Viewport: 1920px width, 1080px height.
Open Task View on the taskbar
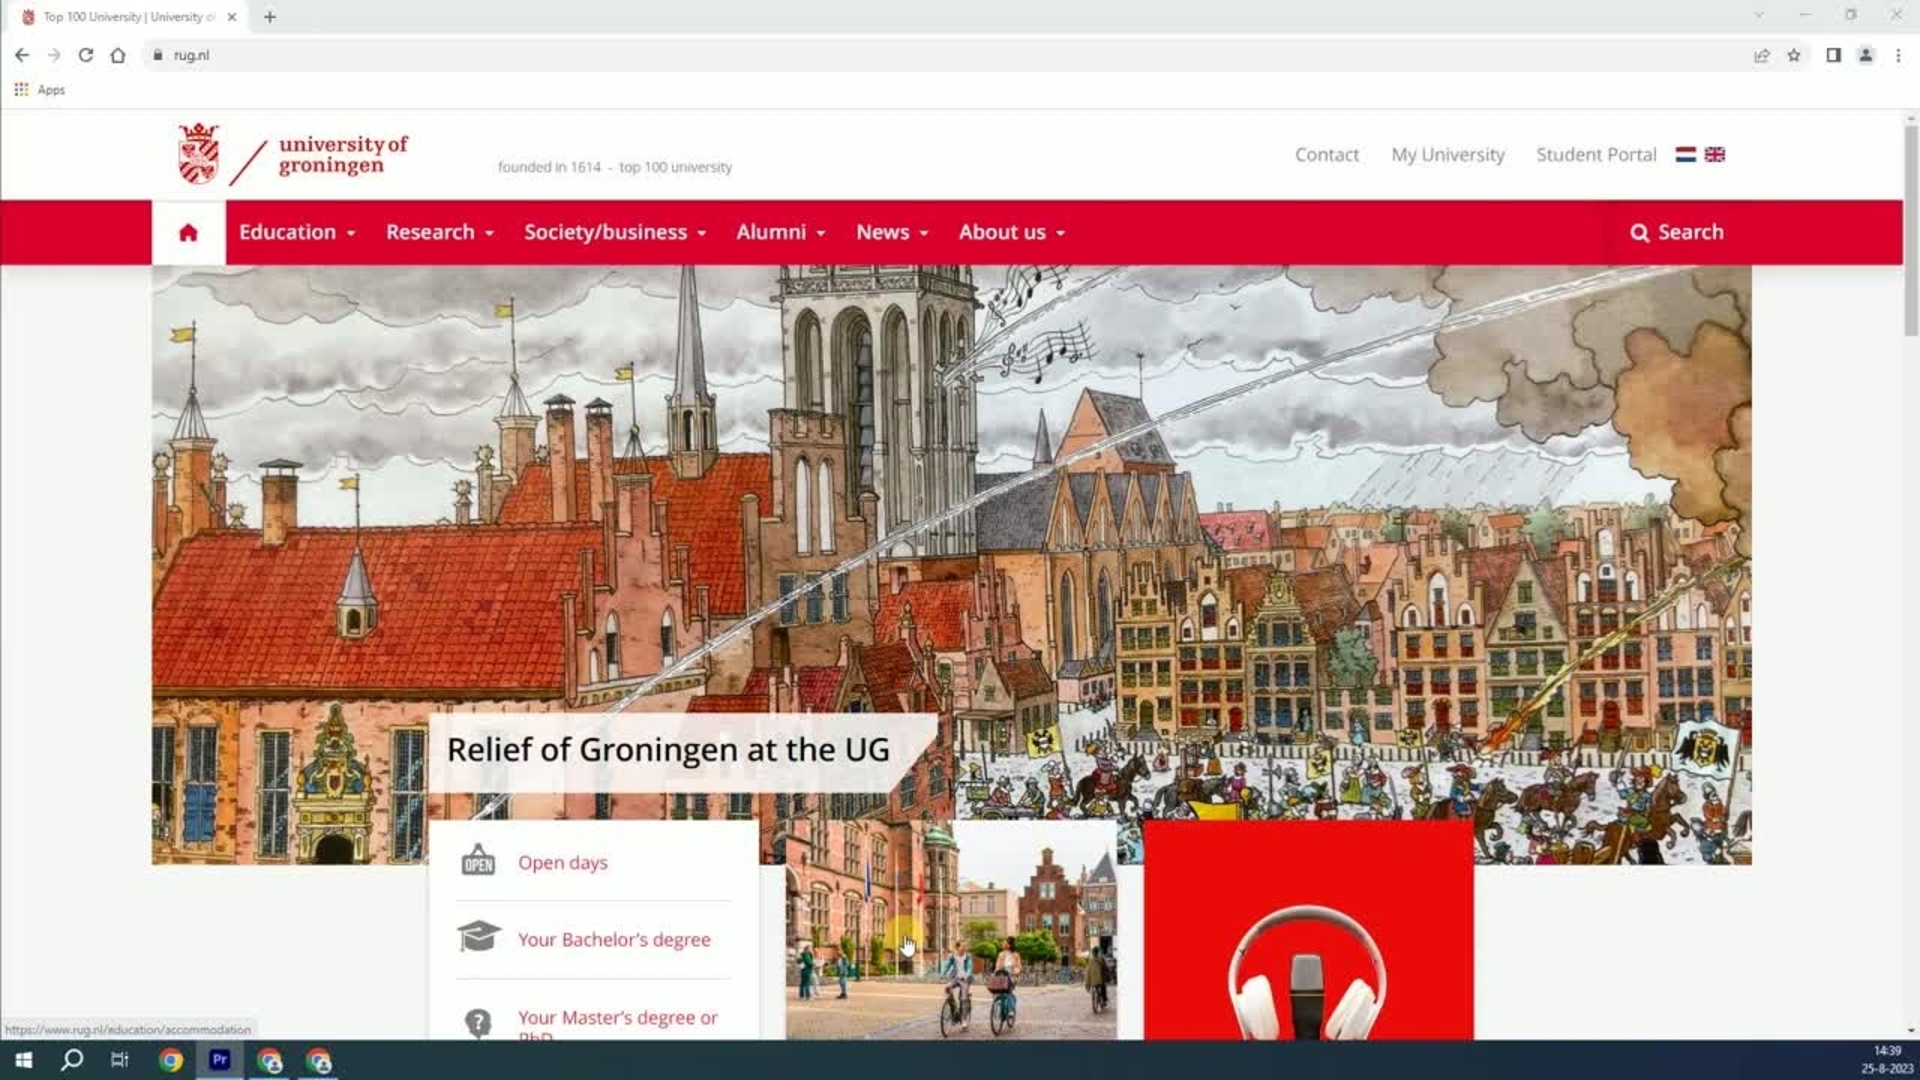pyautogui.click(x=120, y=1060)
